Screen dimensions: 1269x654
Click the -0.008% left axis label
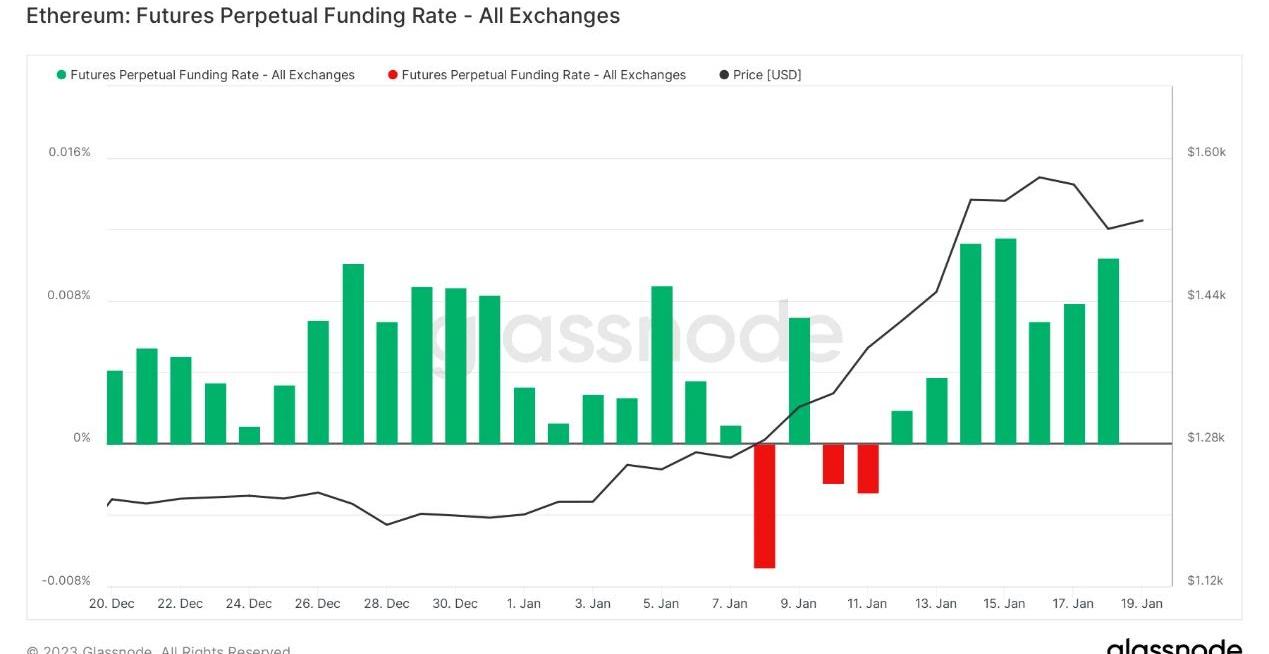pos(66,581)
